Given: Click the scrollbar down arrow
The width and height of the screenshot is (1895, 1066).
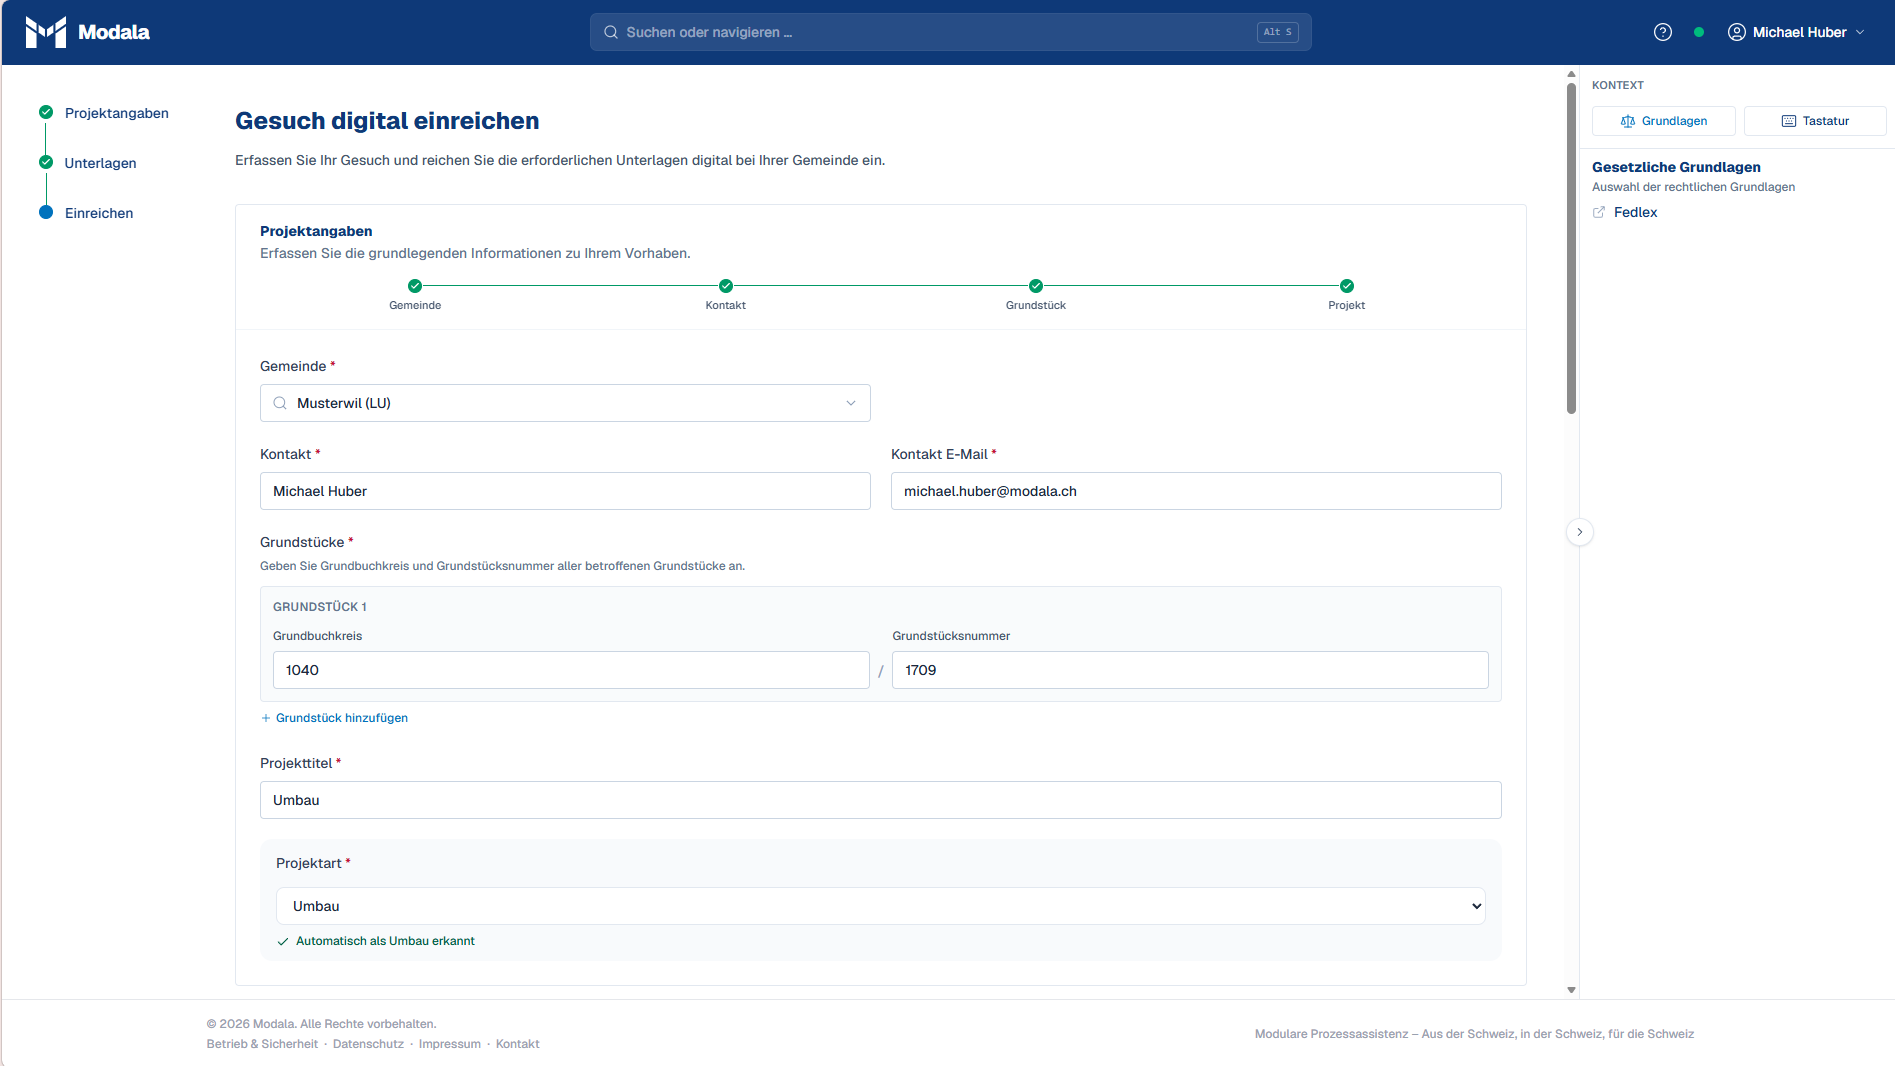Looking at the screenshot, I should coord(1571,990).
